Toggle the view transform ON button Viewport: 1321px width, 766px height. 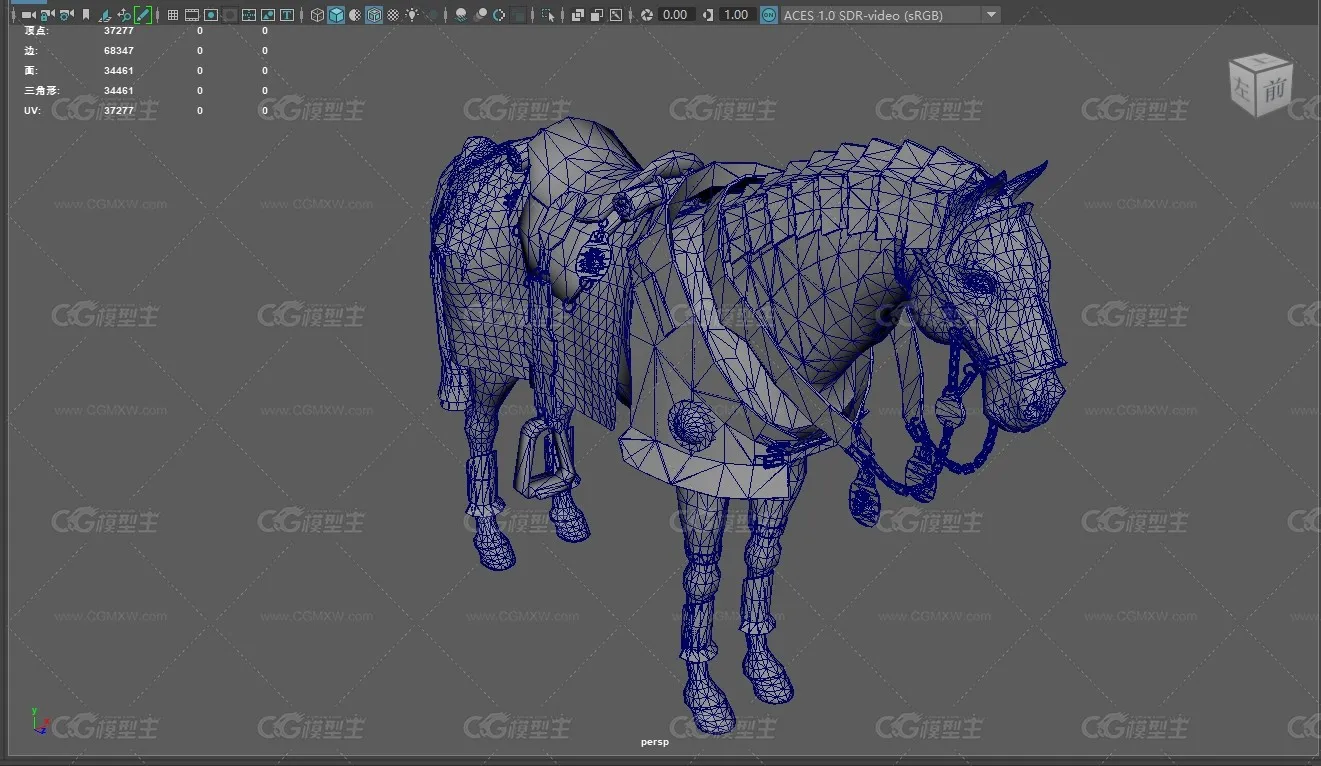click(x=768, y=15)
